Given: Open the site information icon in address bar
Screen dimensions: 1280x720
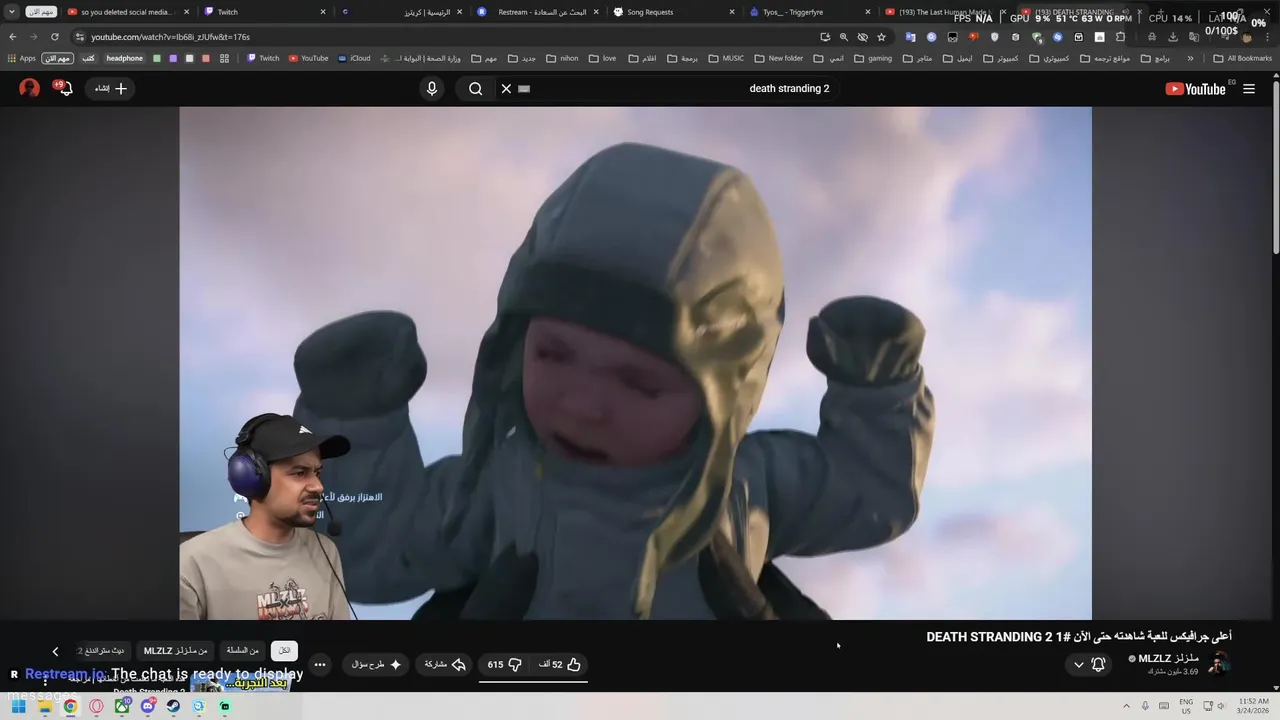Looking at the screenshot, I should point(79,37).
